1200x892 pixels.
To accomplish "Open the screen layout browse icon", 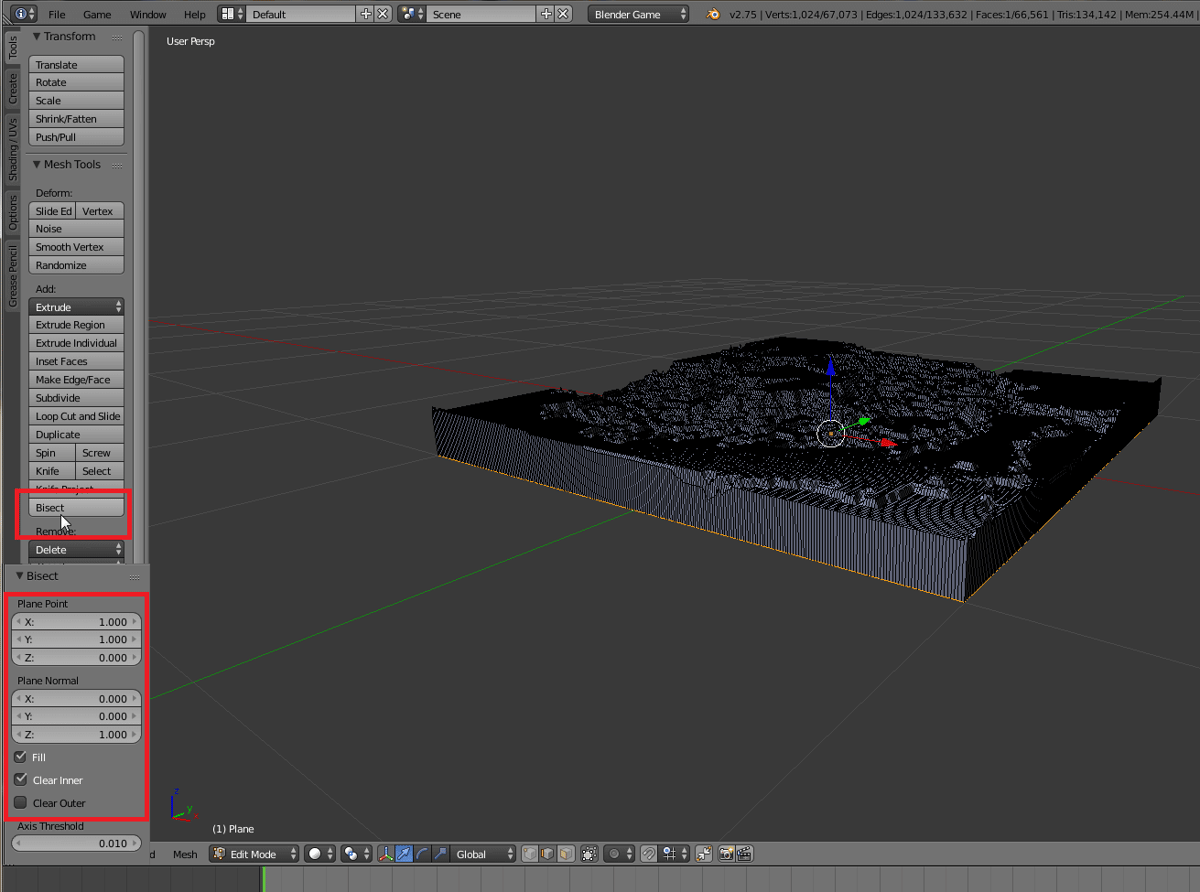I will [232, 14].
